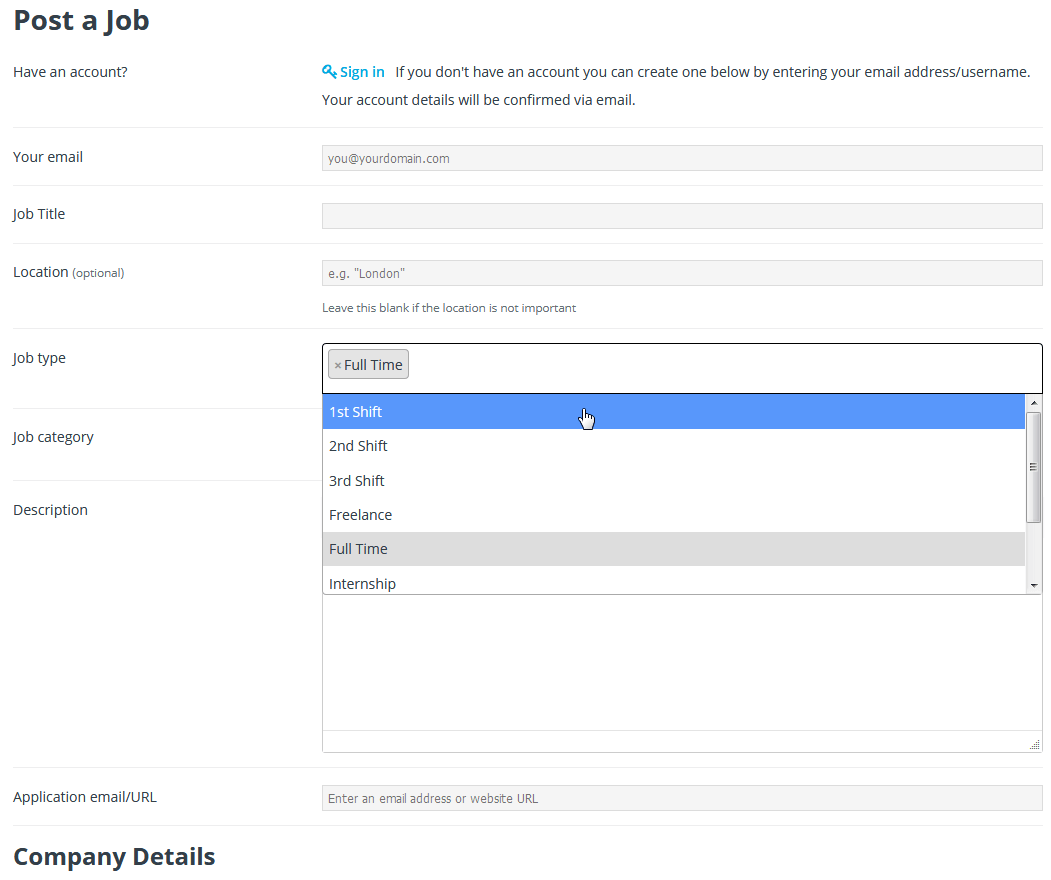Select 1st Shift from the job type list

point(673,412)
